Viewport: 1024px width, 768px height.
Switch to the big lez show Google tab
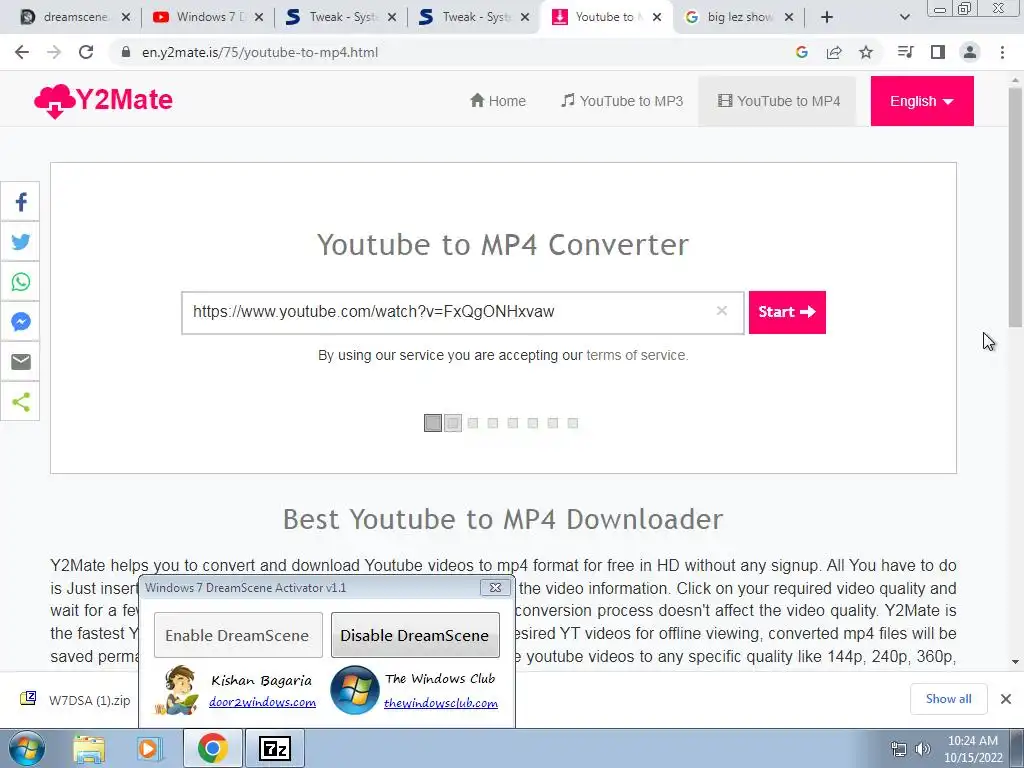click(x=739, y=17)
